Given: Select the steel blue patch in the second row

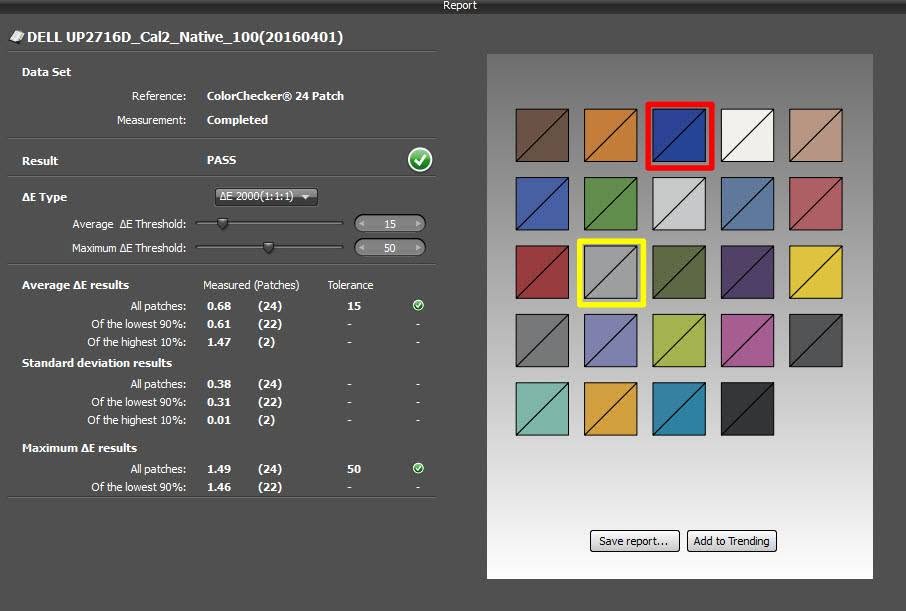Looking at the screenshot, I should coord(747,203).
